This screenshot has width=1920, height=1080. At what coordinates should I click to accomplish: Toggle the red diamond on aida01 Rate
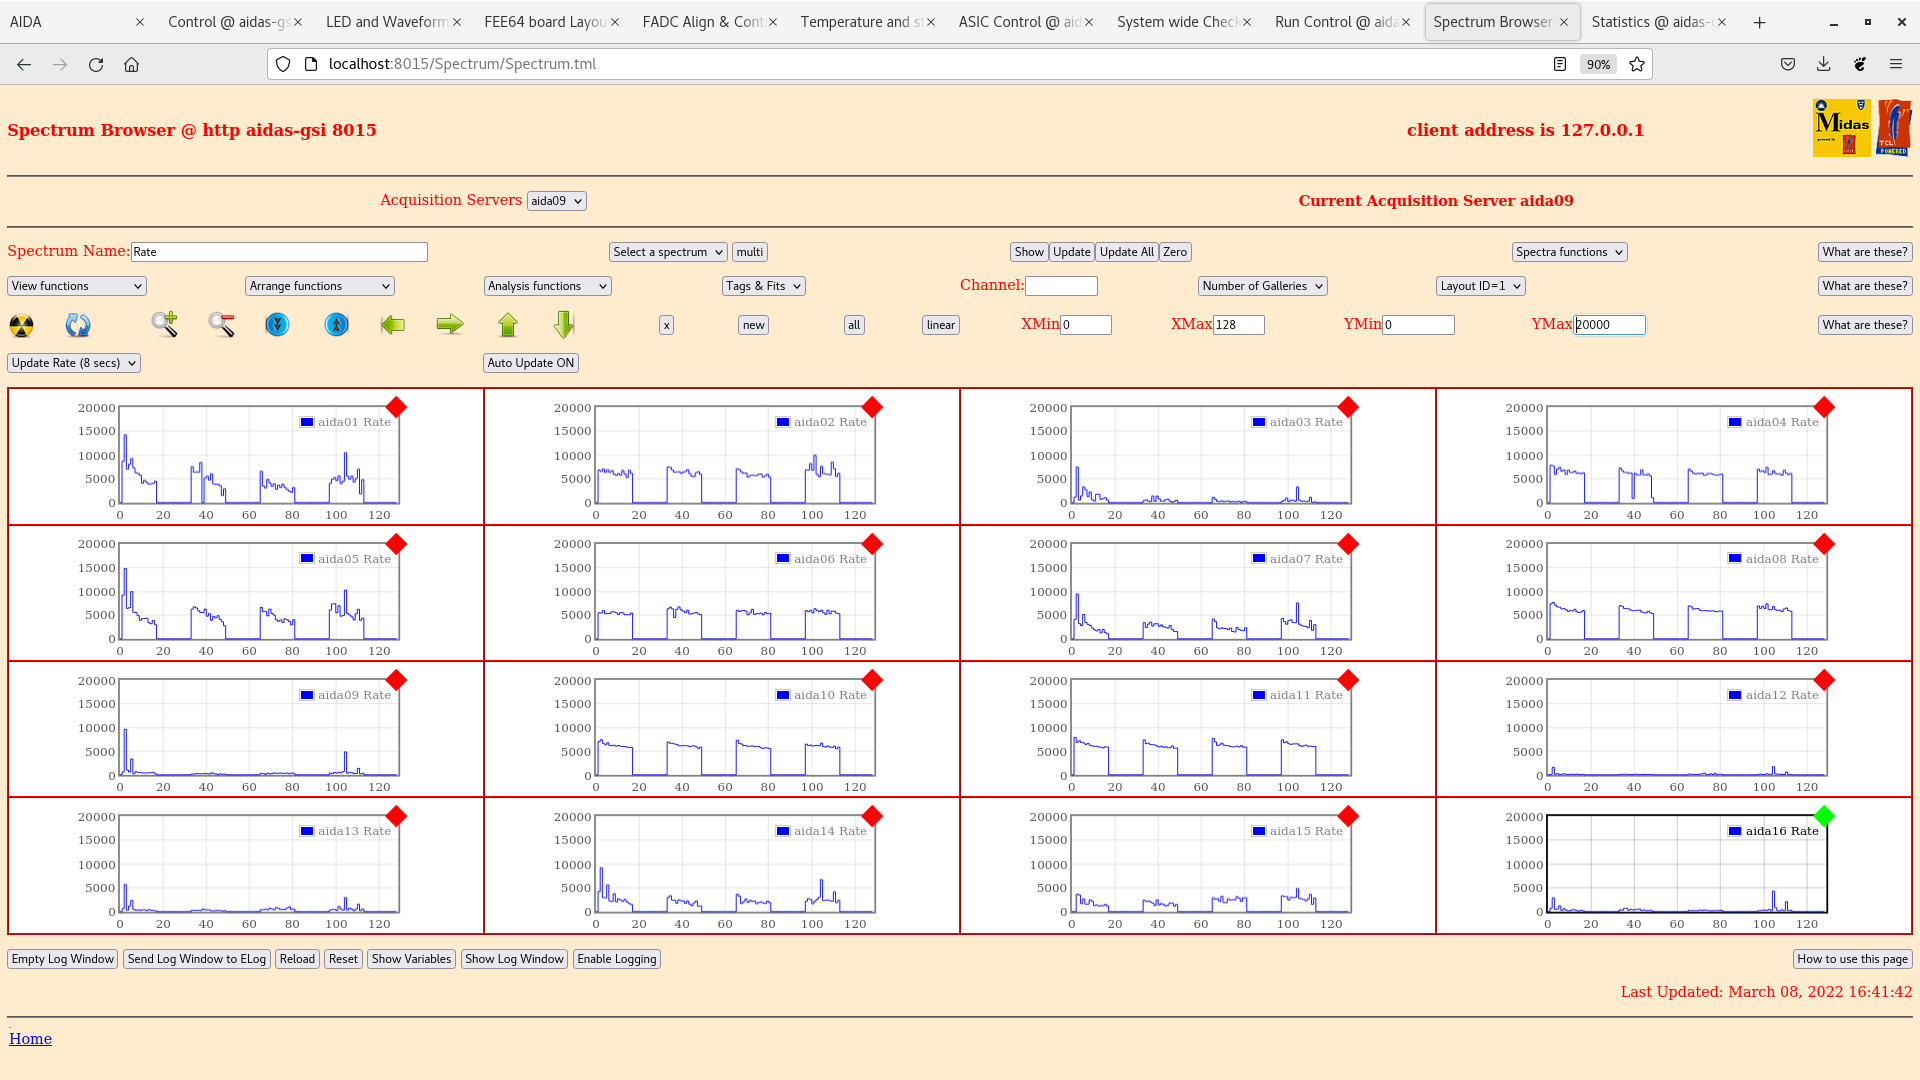pyautogui.click(x=396, y=407)
